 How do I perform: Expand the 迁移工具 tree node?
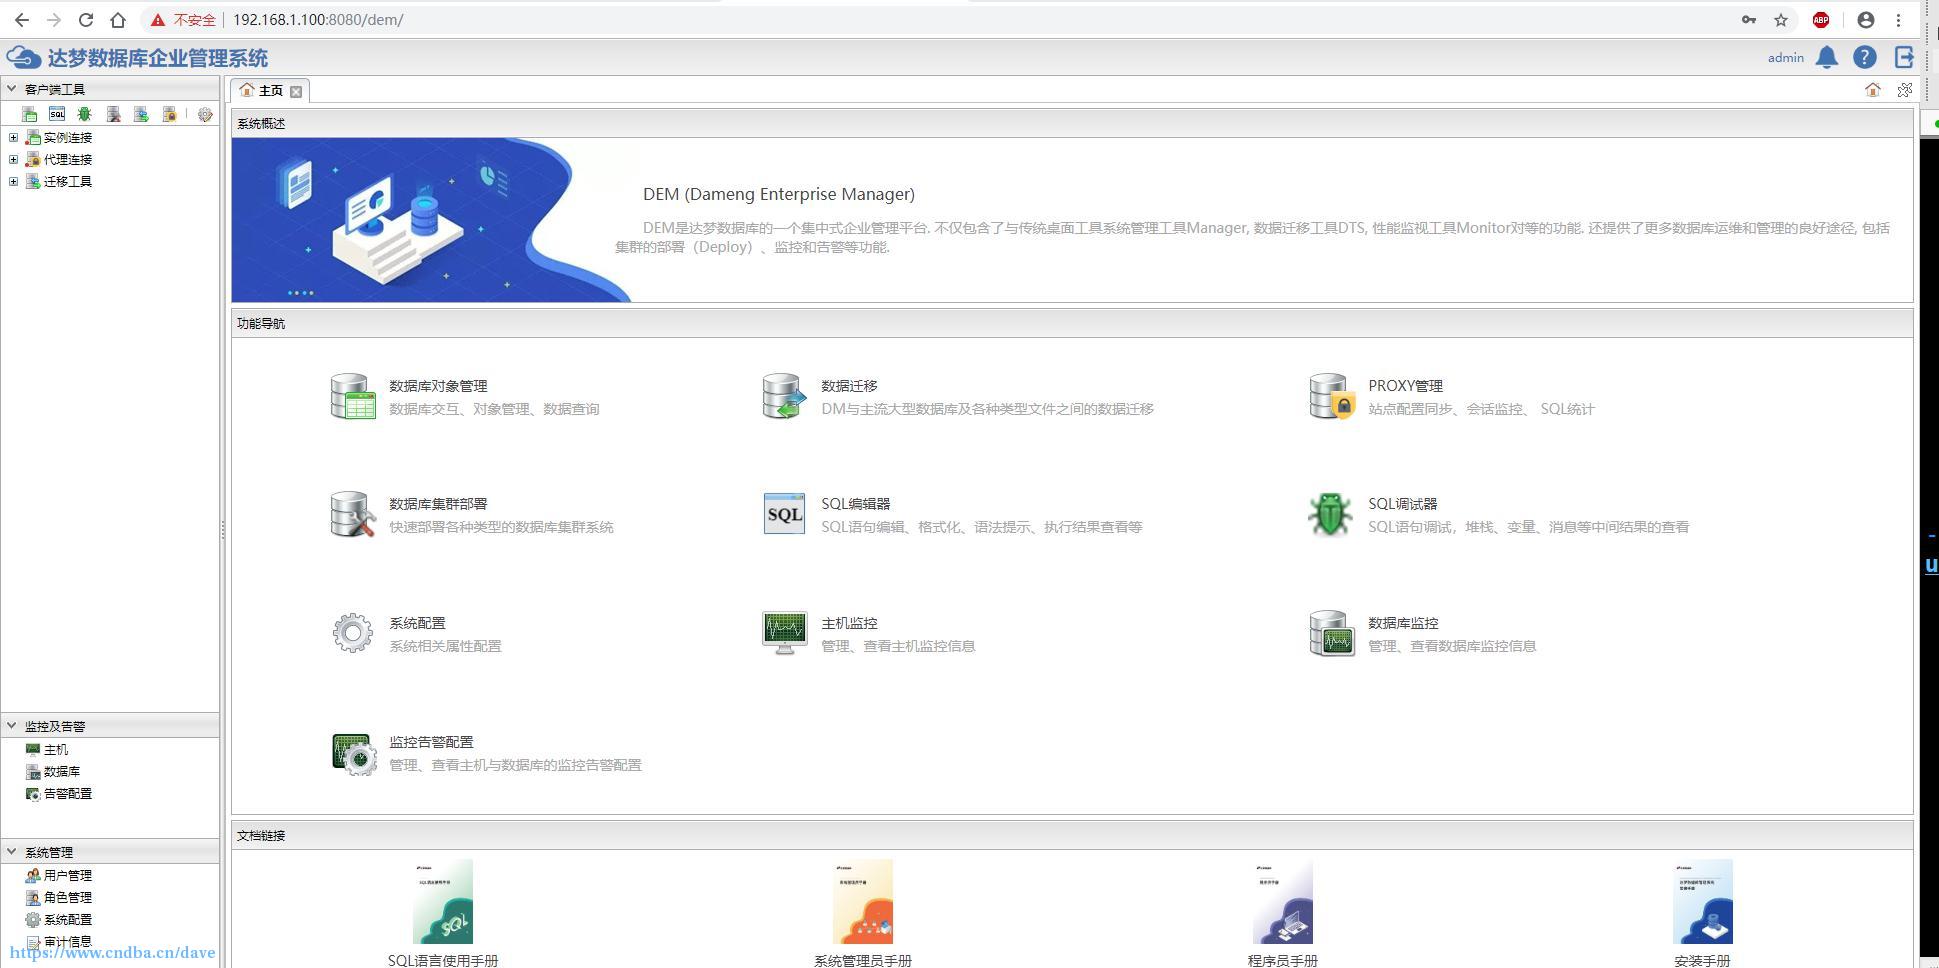13,182
